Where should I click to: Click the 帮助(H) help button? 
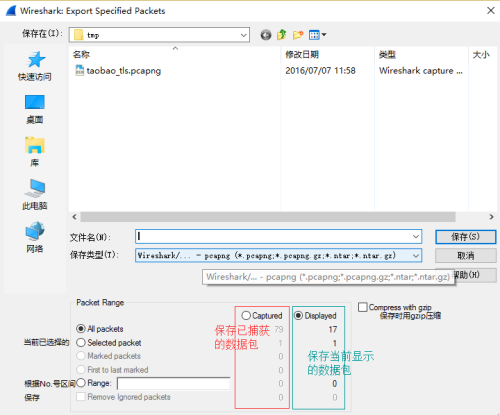tap(475, 275)
